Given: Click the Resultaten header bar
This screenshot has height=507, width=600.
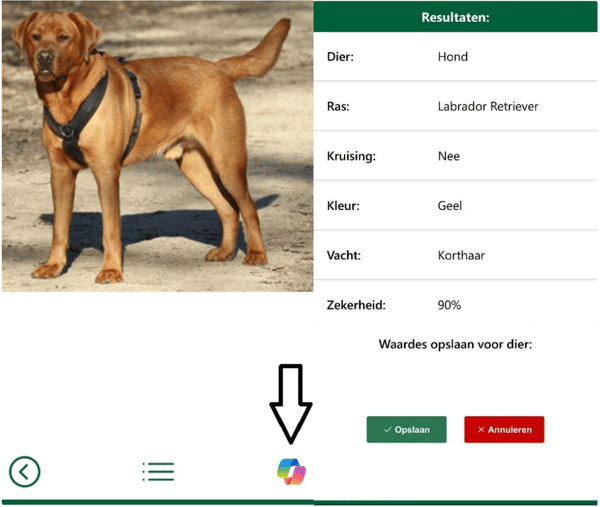Looking at the screenshot, I should coord(455,17).
